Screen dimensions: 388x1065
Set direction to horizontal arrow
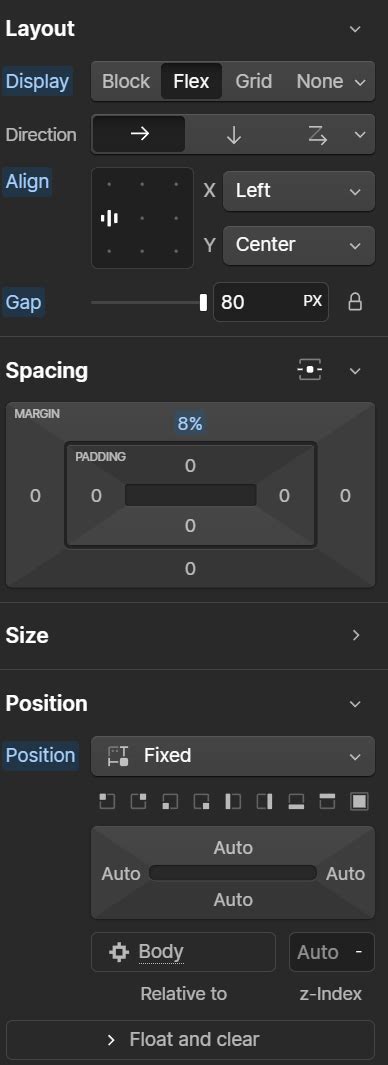click(x=139, y=134)
